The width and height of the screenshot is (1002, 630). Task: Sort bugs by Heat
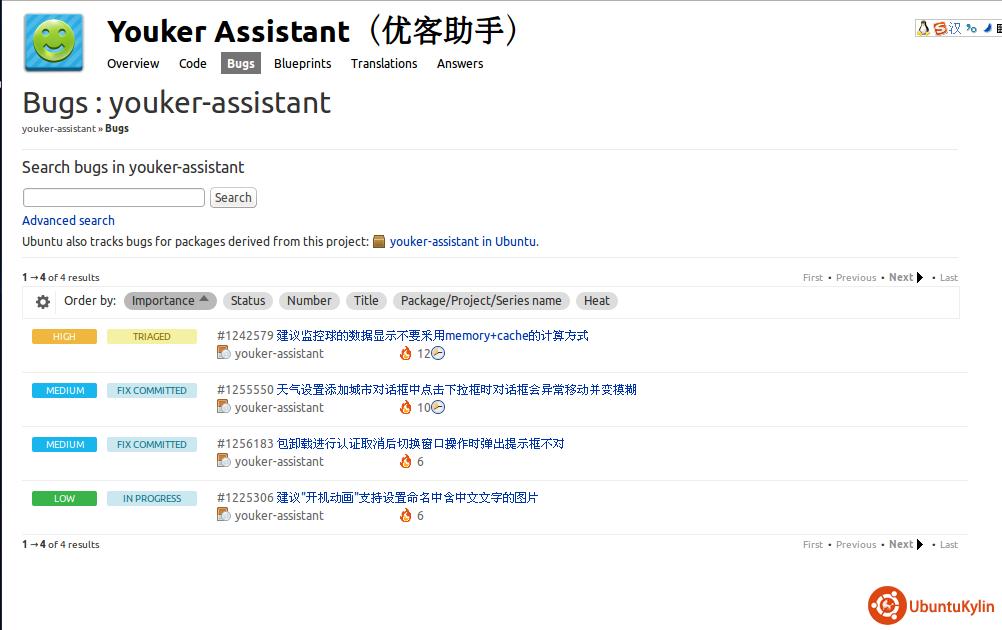point(597,300)
